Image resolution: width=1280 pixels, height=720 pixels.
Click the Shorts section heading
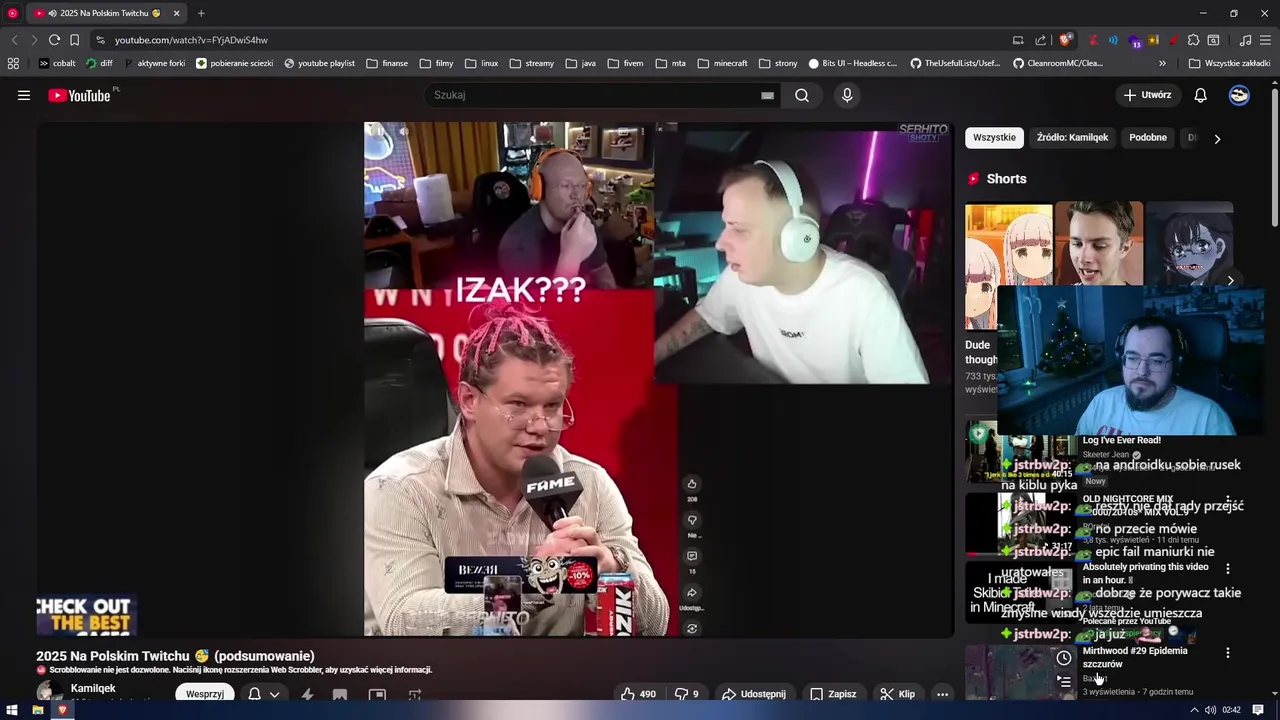click(x=1006, y=178)
